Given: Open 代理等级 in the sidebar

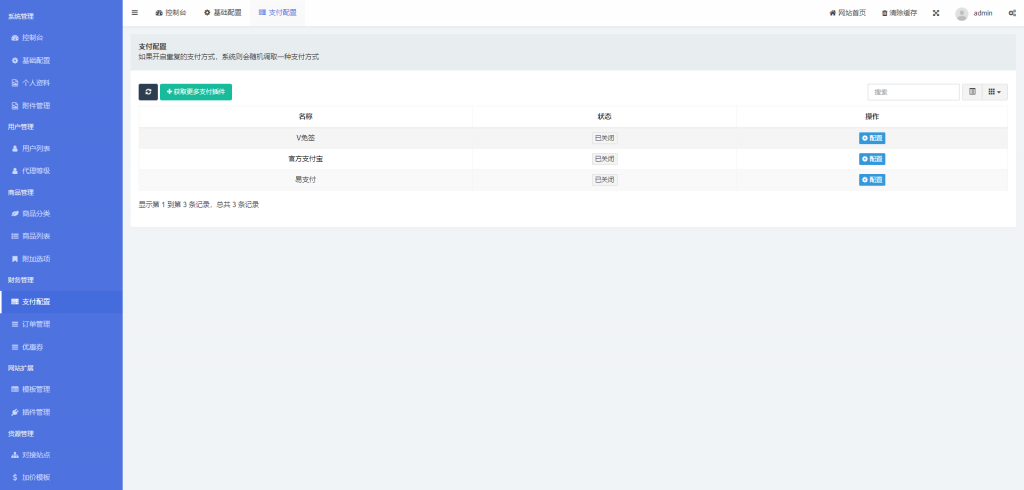Looking at the screenshot, I should 61,171.
